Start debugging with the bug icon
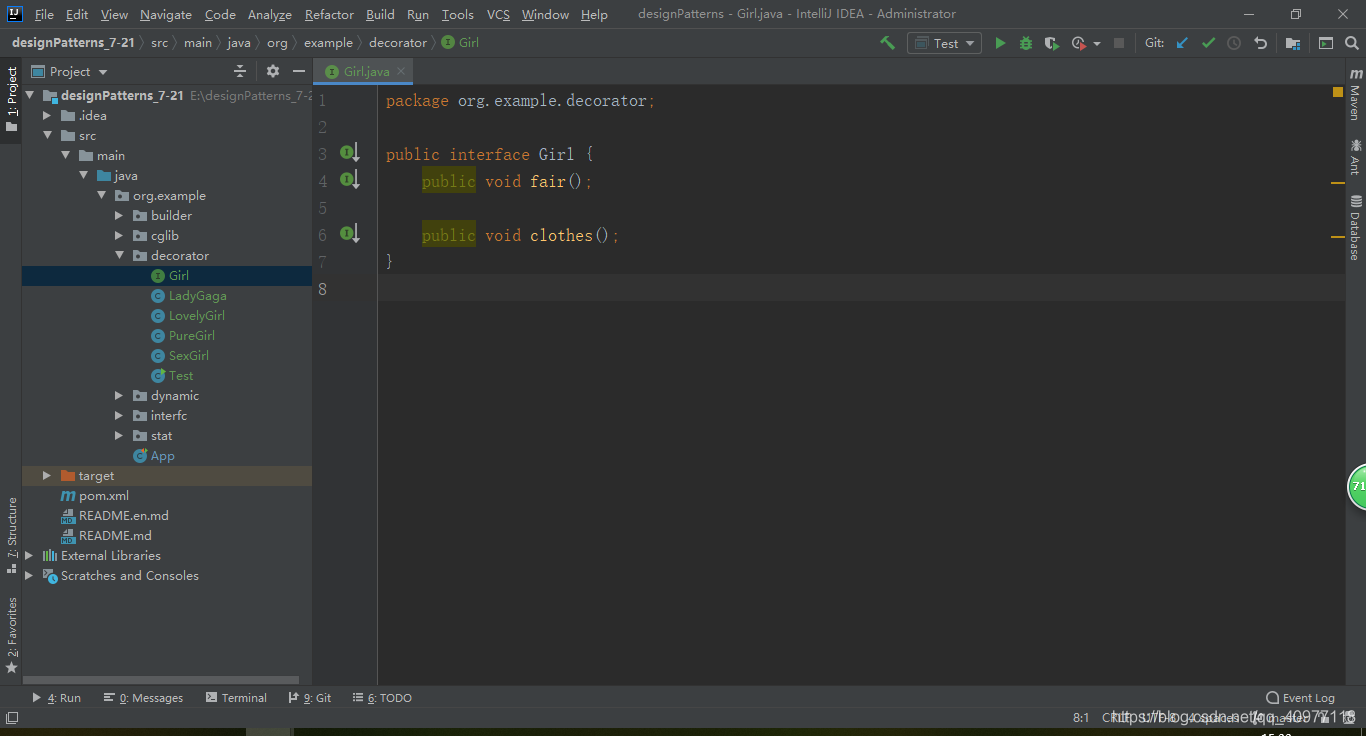 pyautogui.click(x=1026, y=43)
